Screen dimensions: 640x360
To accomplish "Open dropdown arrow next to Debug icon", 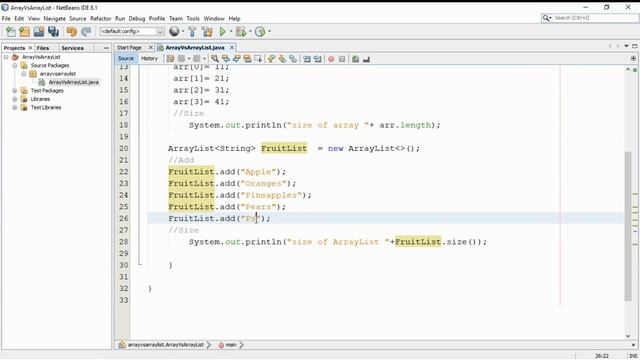I will point(250,31).
